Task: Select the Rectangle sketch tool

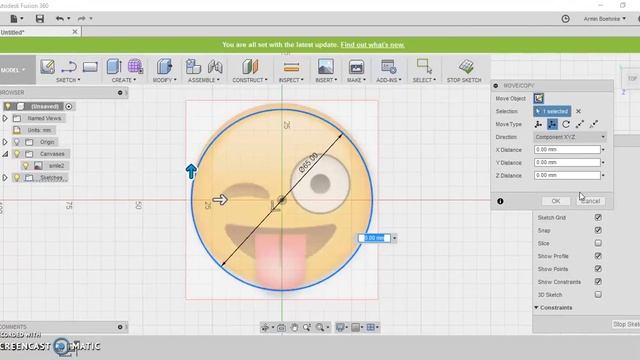Action: coord(90,67)
